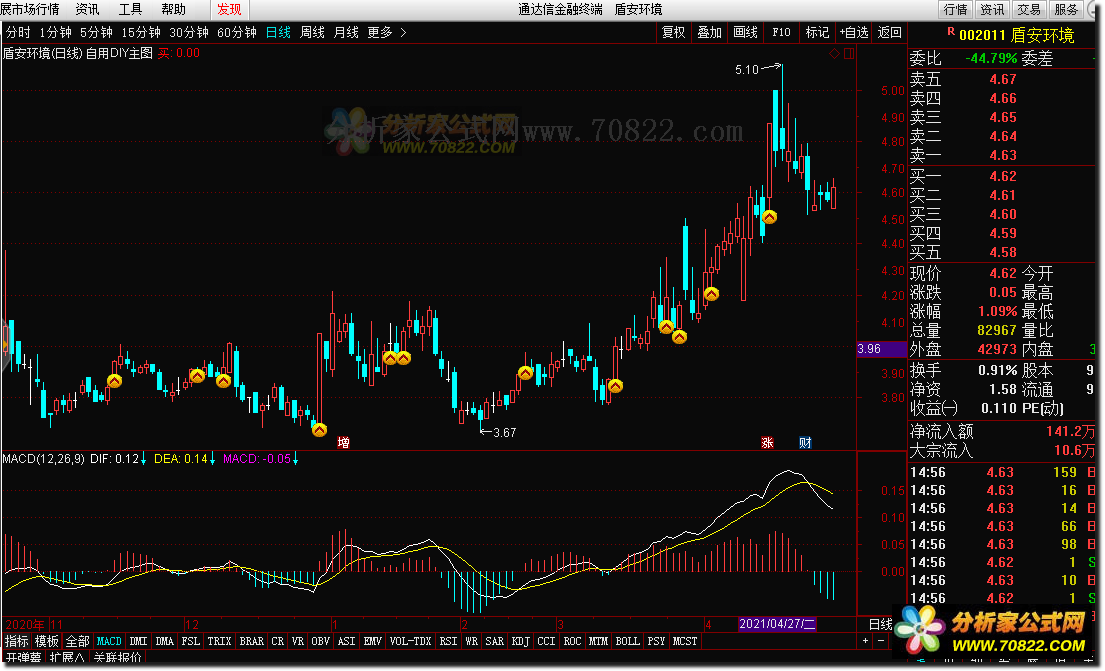
Task: Open the F10 company info
Action: click(x=782, y=32)
